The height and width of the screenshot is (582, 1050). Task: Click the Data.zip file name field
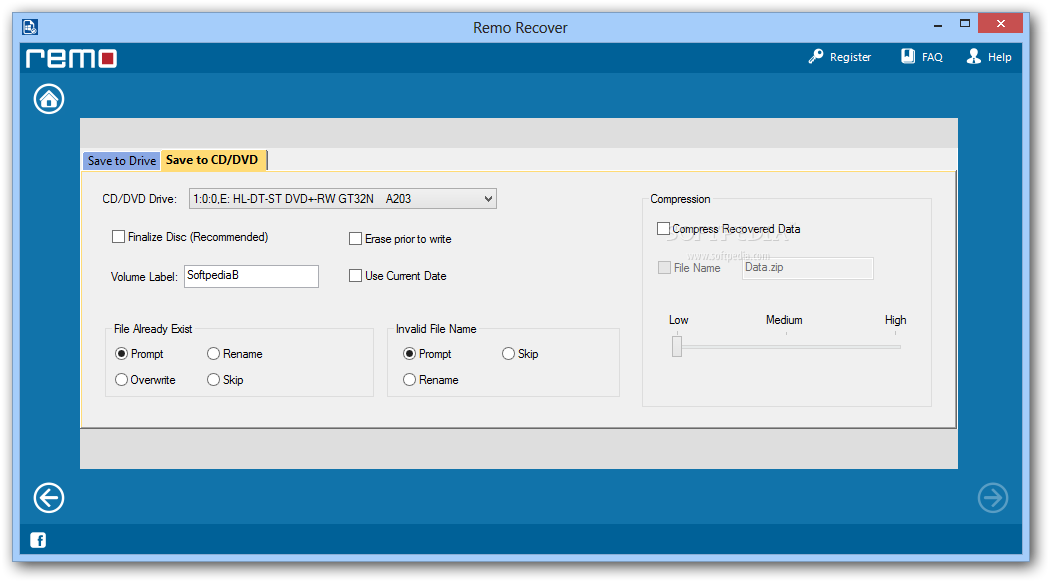tap(808, 268)
